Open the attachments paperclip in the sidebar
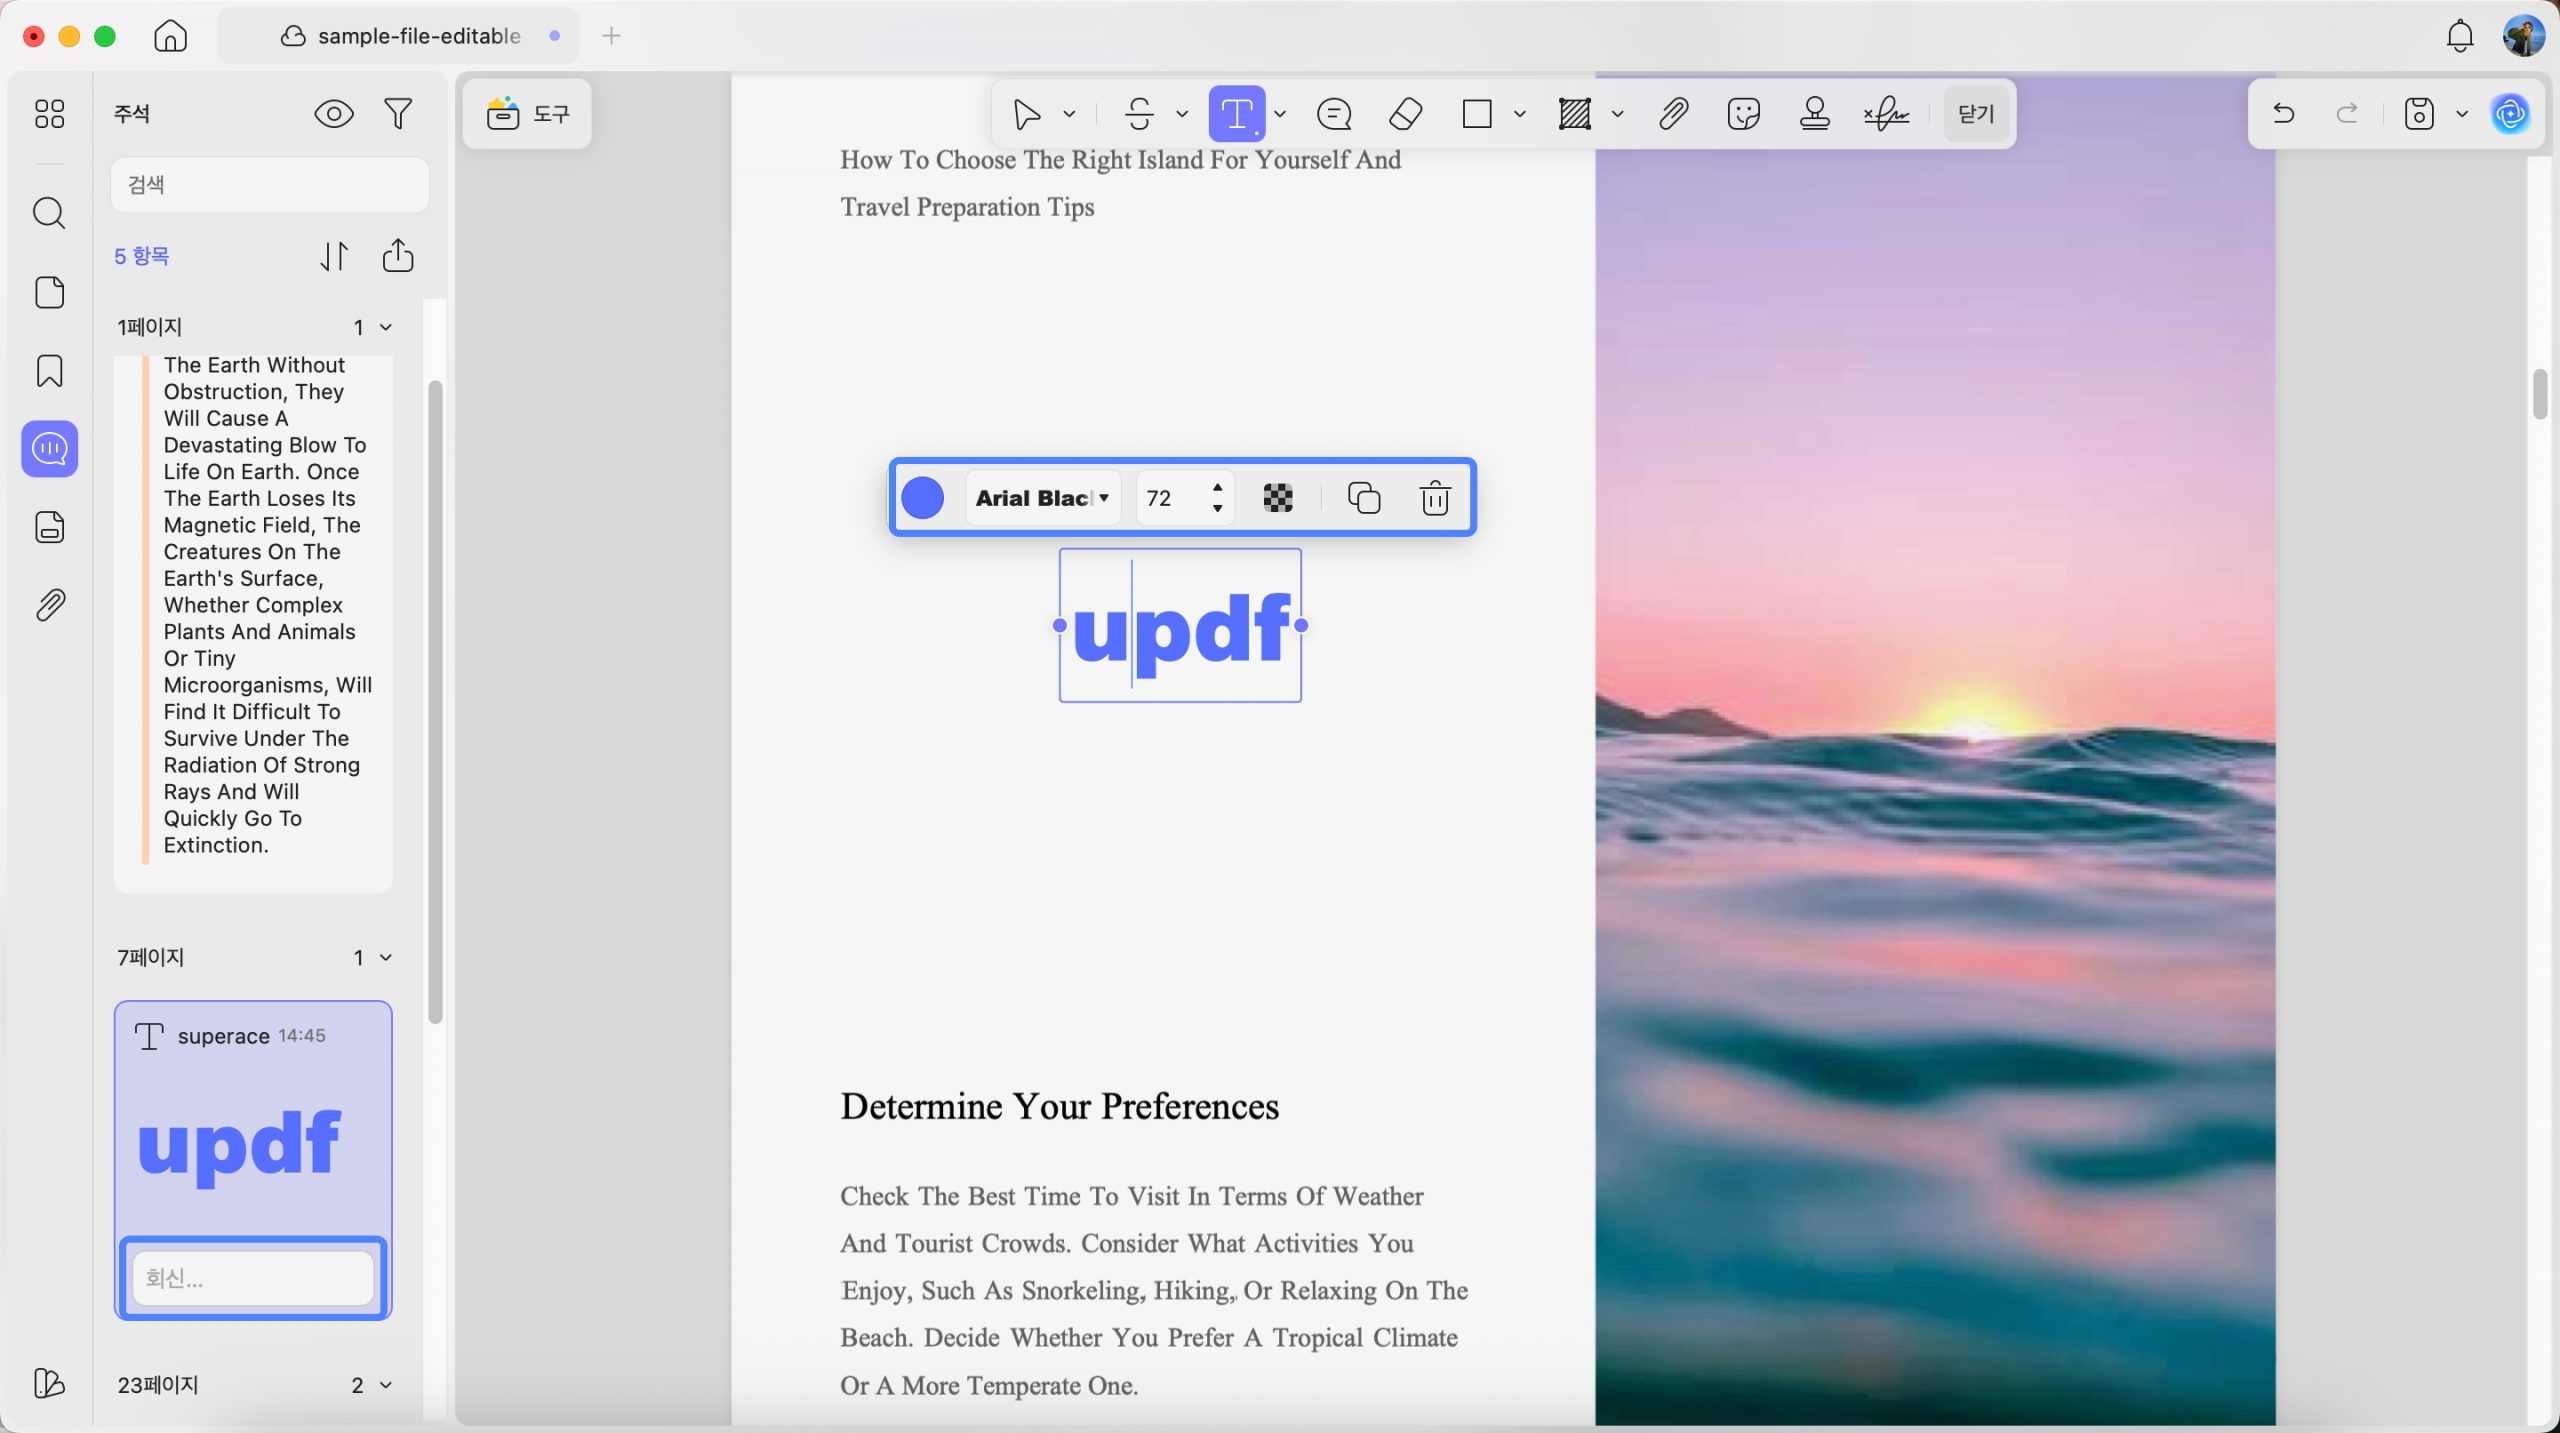 pyautogui.click(x=49, y=605)
